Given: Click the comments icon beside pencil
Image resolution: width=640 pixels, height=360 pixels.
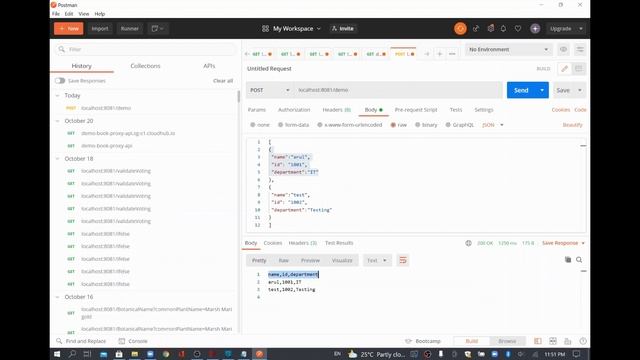Looking at the screenshot, I should (x=578, y=69).
